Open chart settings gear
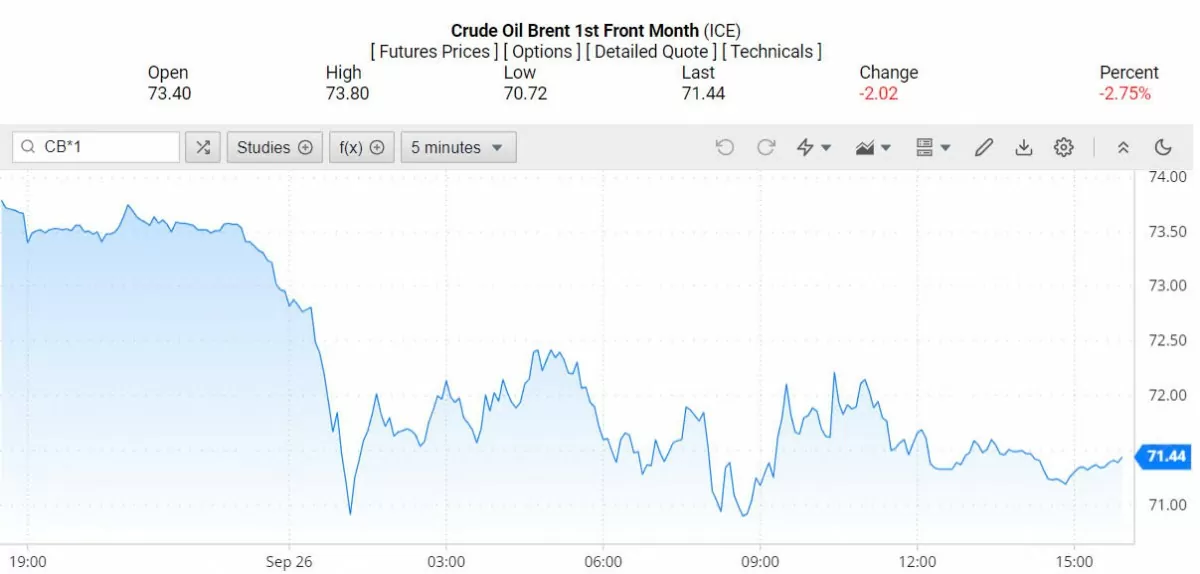Viewport: 1200px width, 574px height. click(1063, 148)
